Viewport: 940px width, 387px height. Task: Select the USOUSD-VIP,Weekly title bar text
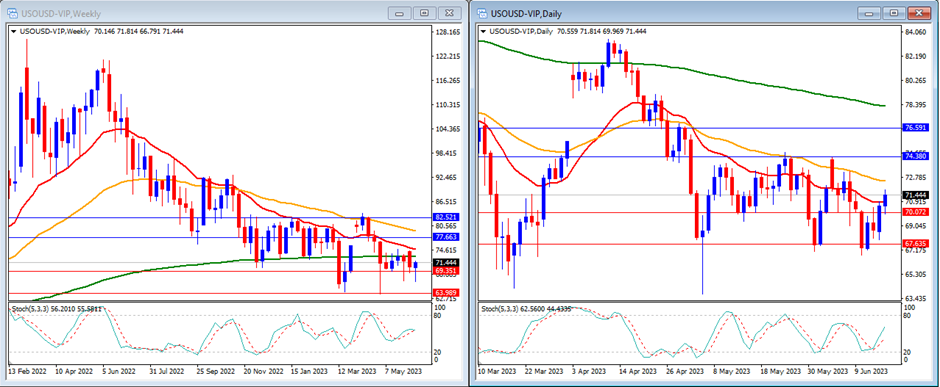61,13
